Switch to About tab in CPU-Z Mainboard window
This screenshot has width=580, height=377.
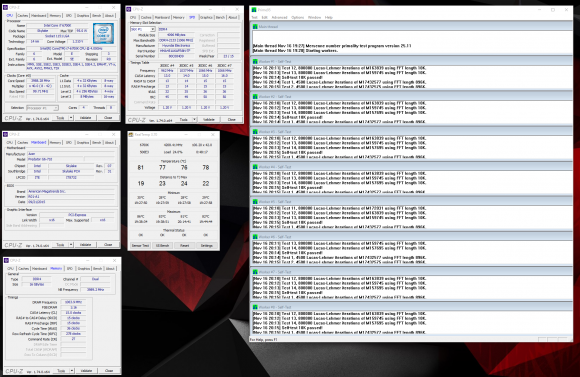109,142
